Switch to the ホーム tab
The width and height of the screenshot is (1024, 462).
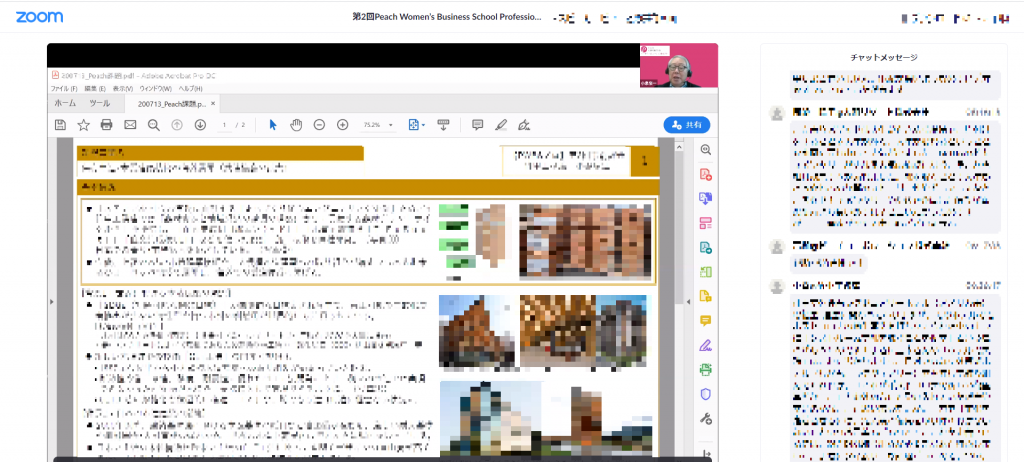65,103
